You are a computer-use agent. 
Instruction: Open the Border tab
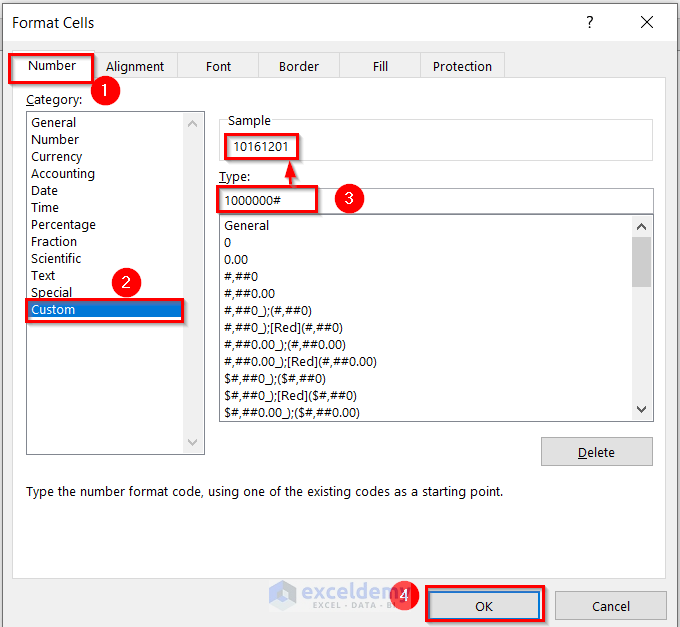click(x=299, y=66)
